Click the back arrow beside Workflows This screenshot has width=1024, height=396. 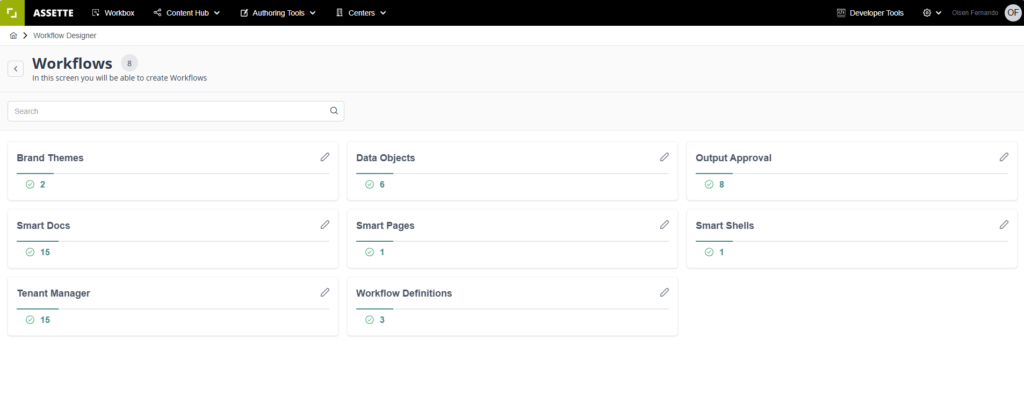click(16, 69)
